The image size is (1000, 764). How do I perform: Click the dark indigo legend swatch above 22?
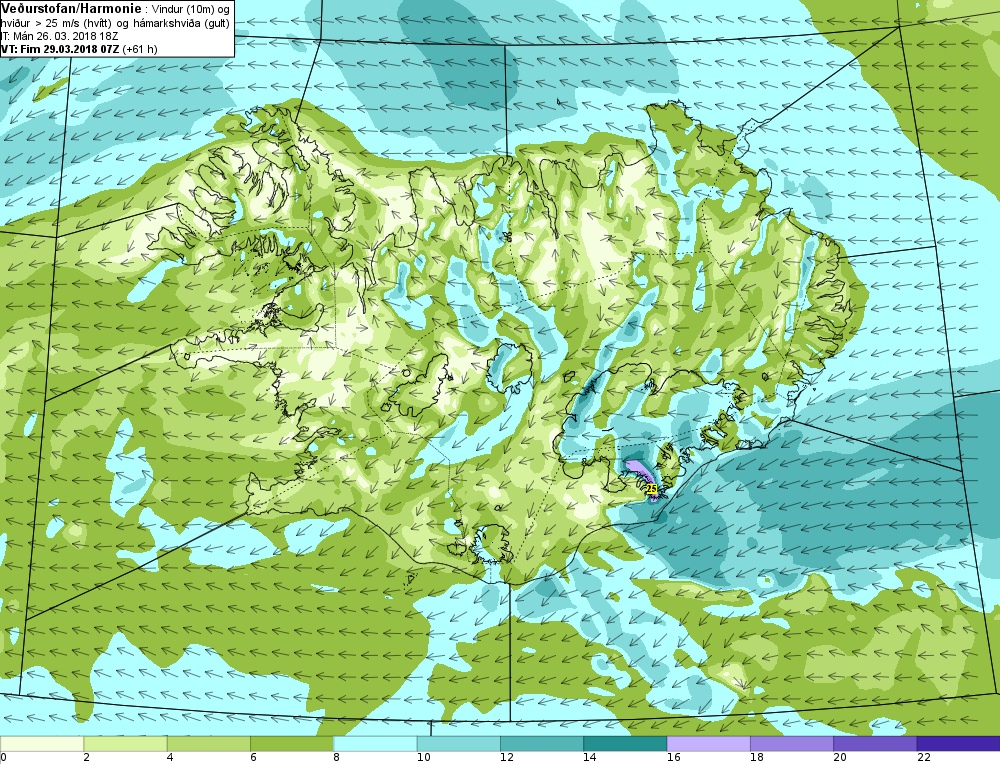(x=958, y=744)
